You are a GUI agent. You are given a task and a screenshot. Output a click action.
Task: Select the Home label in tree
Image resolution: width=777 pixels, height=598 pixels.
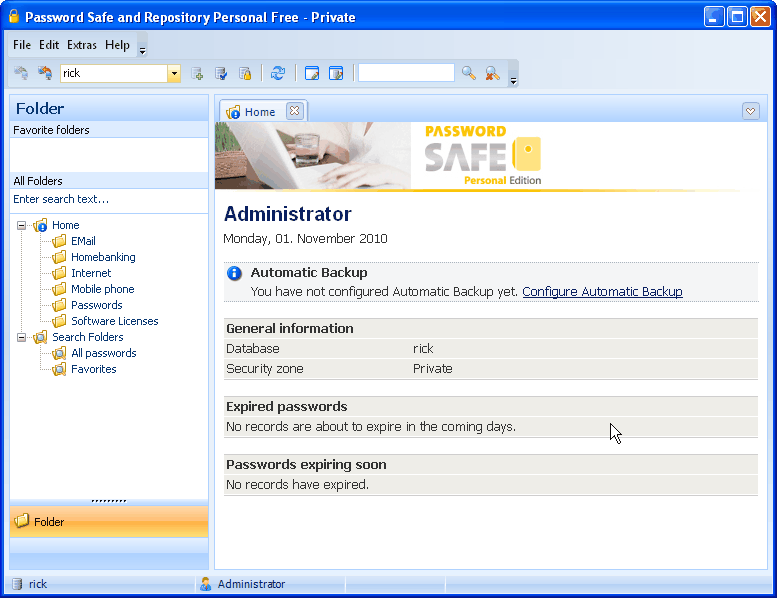click(65, 225)
